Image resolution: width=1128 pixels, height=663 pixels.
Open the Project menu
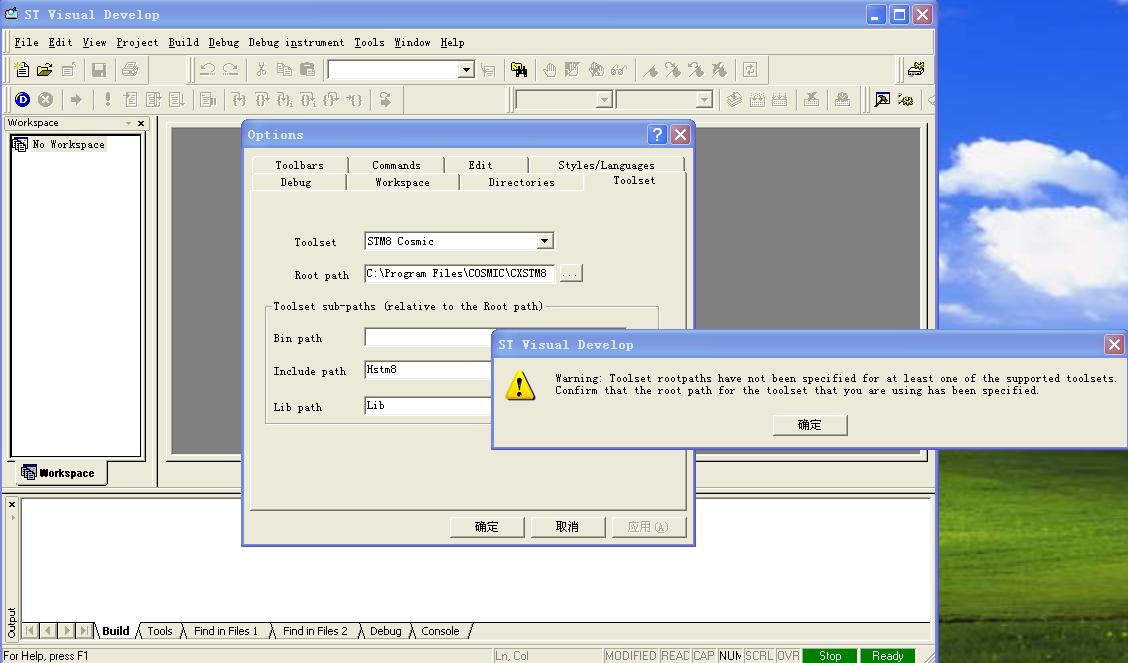tap(137, 42)
